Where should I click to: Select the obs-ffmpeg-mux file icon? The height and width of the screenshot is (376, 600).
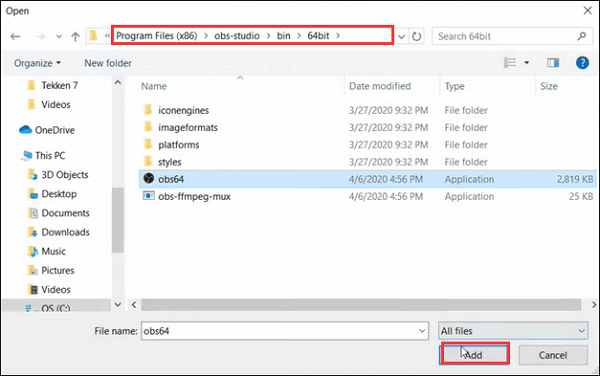coord(148,196)
